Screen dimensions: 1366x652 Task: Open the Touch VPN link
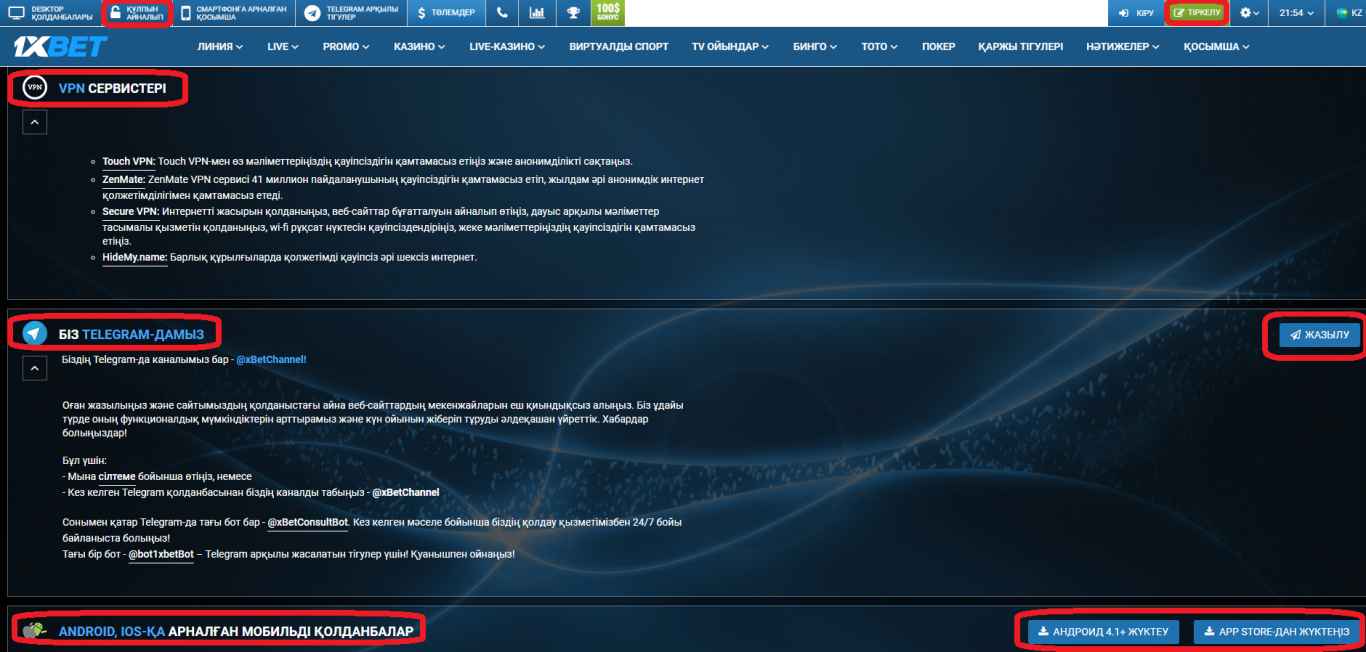(129, 161)
